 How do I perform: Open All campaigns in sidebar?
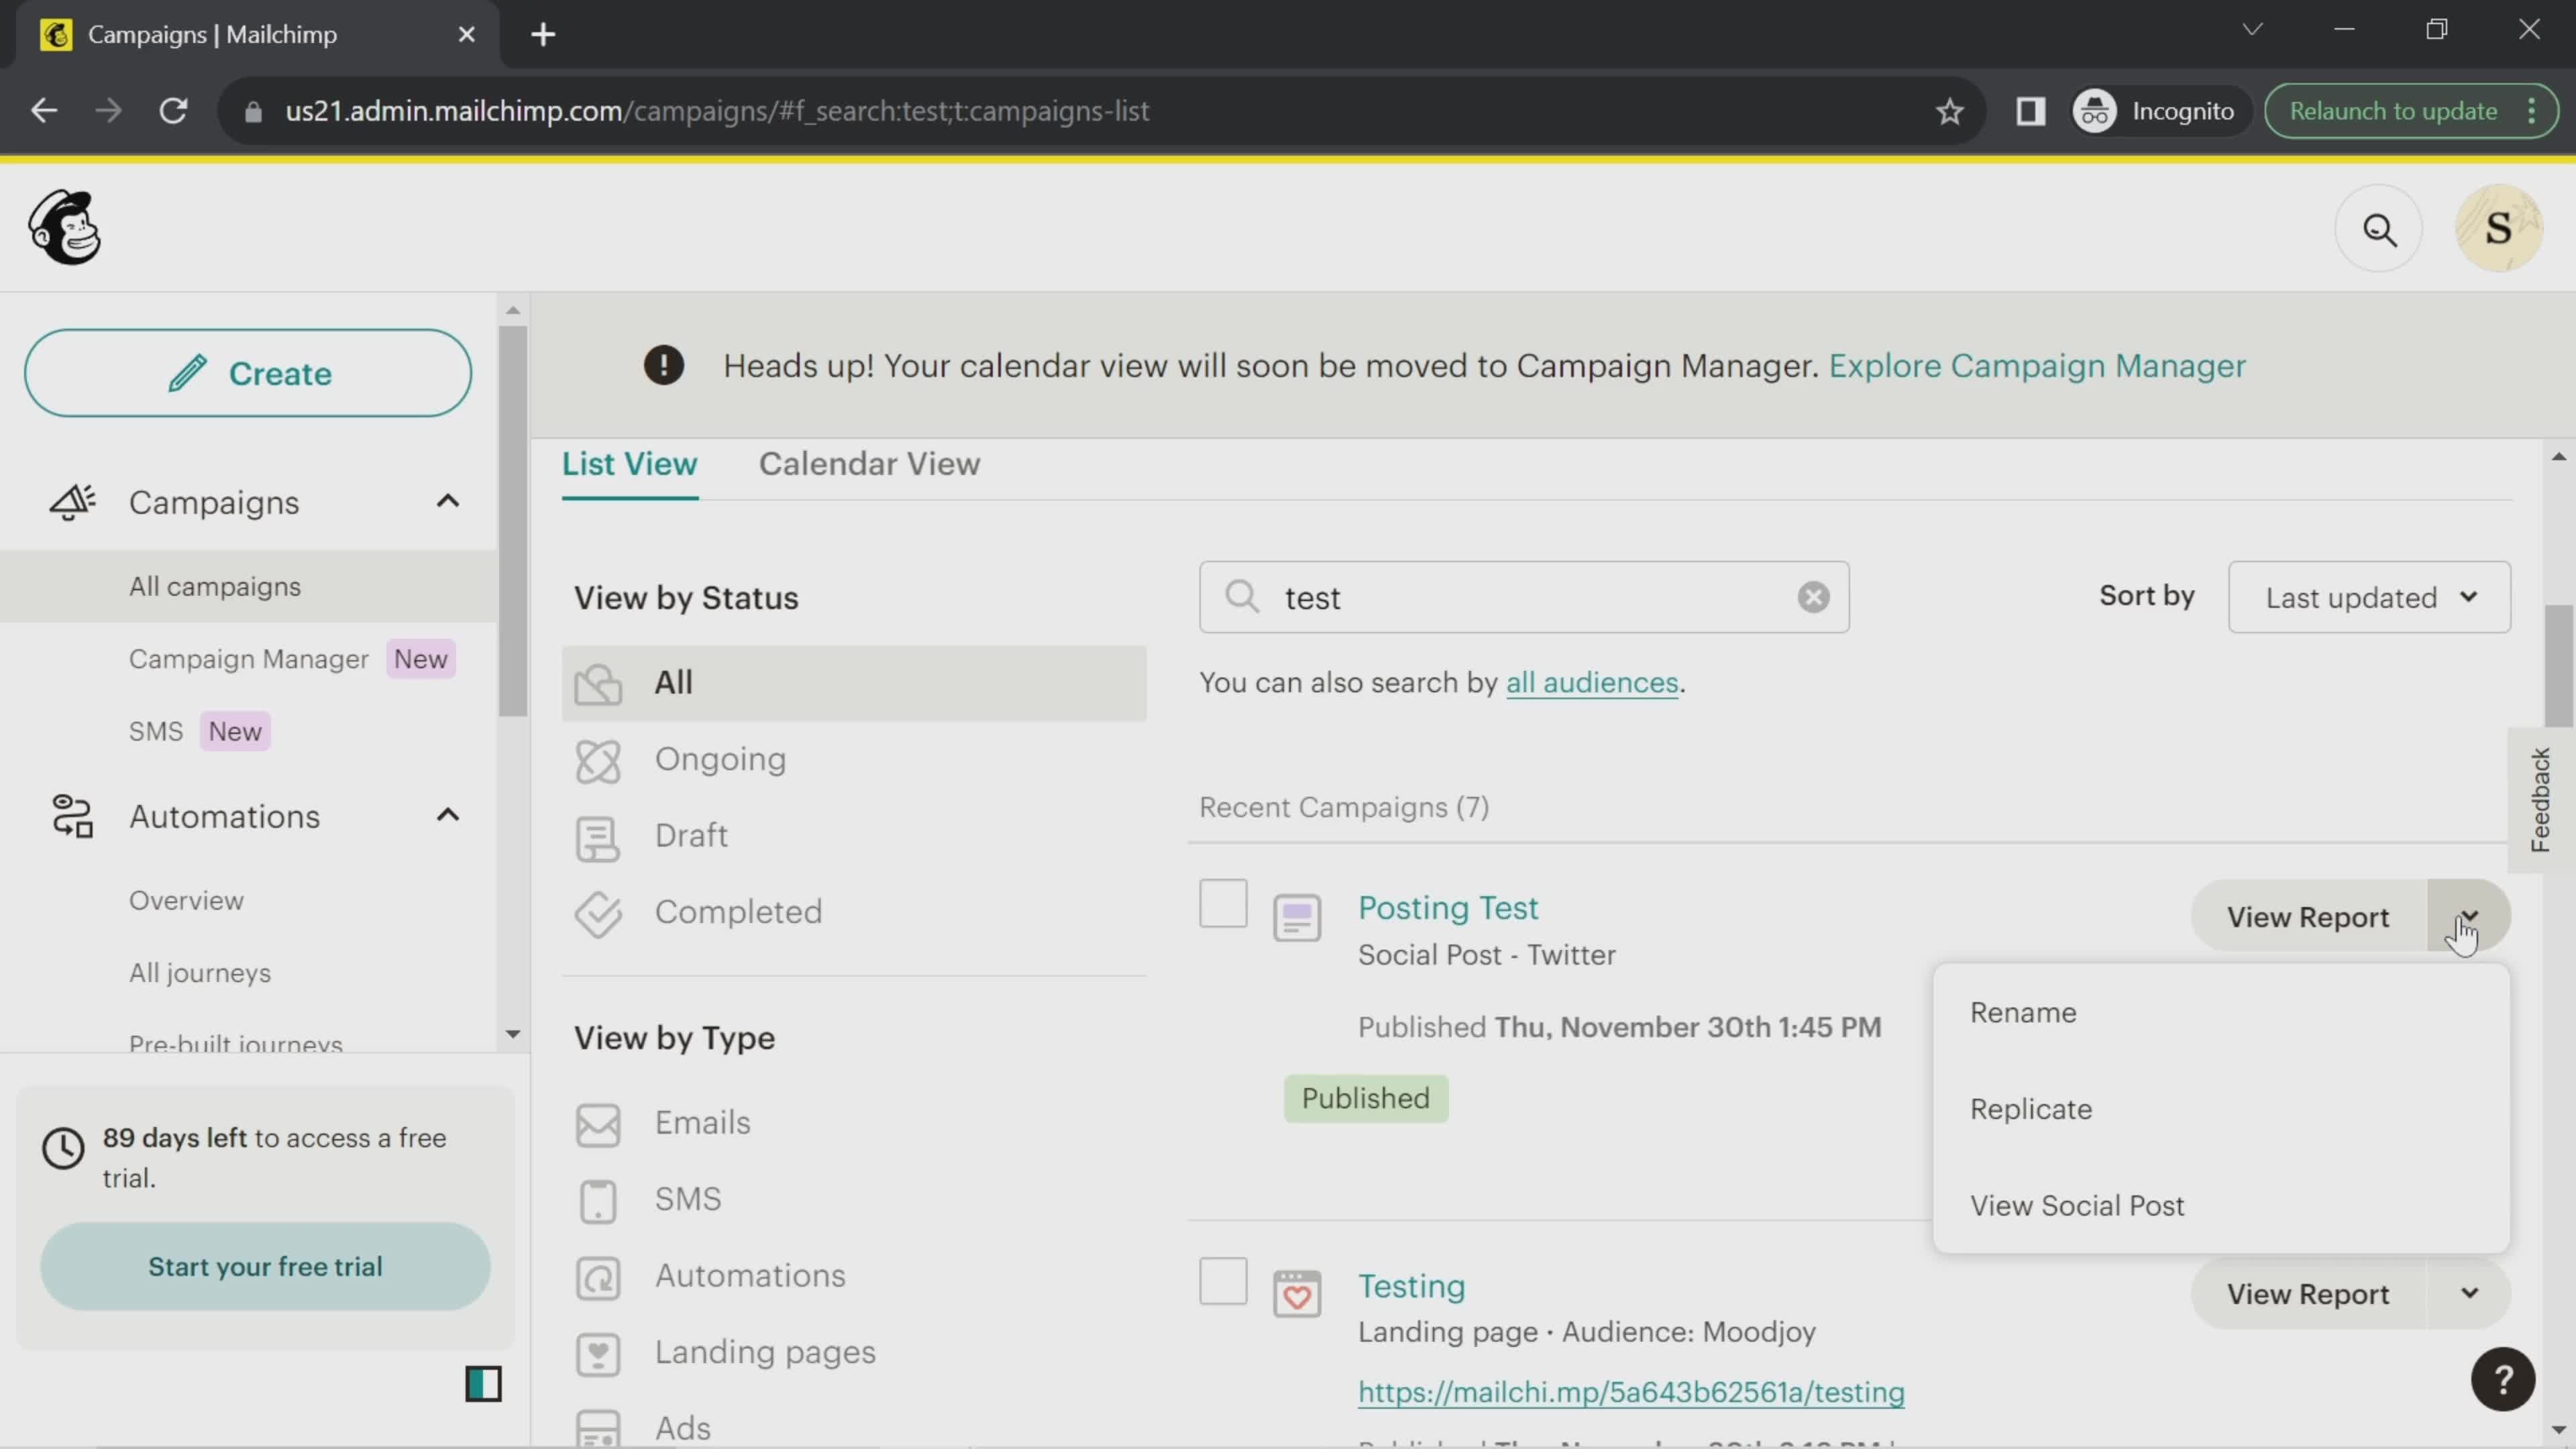point(248,587)
